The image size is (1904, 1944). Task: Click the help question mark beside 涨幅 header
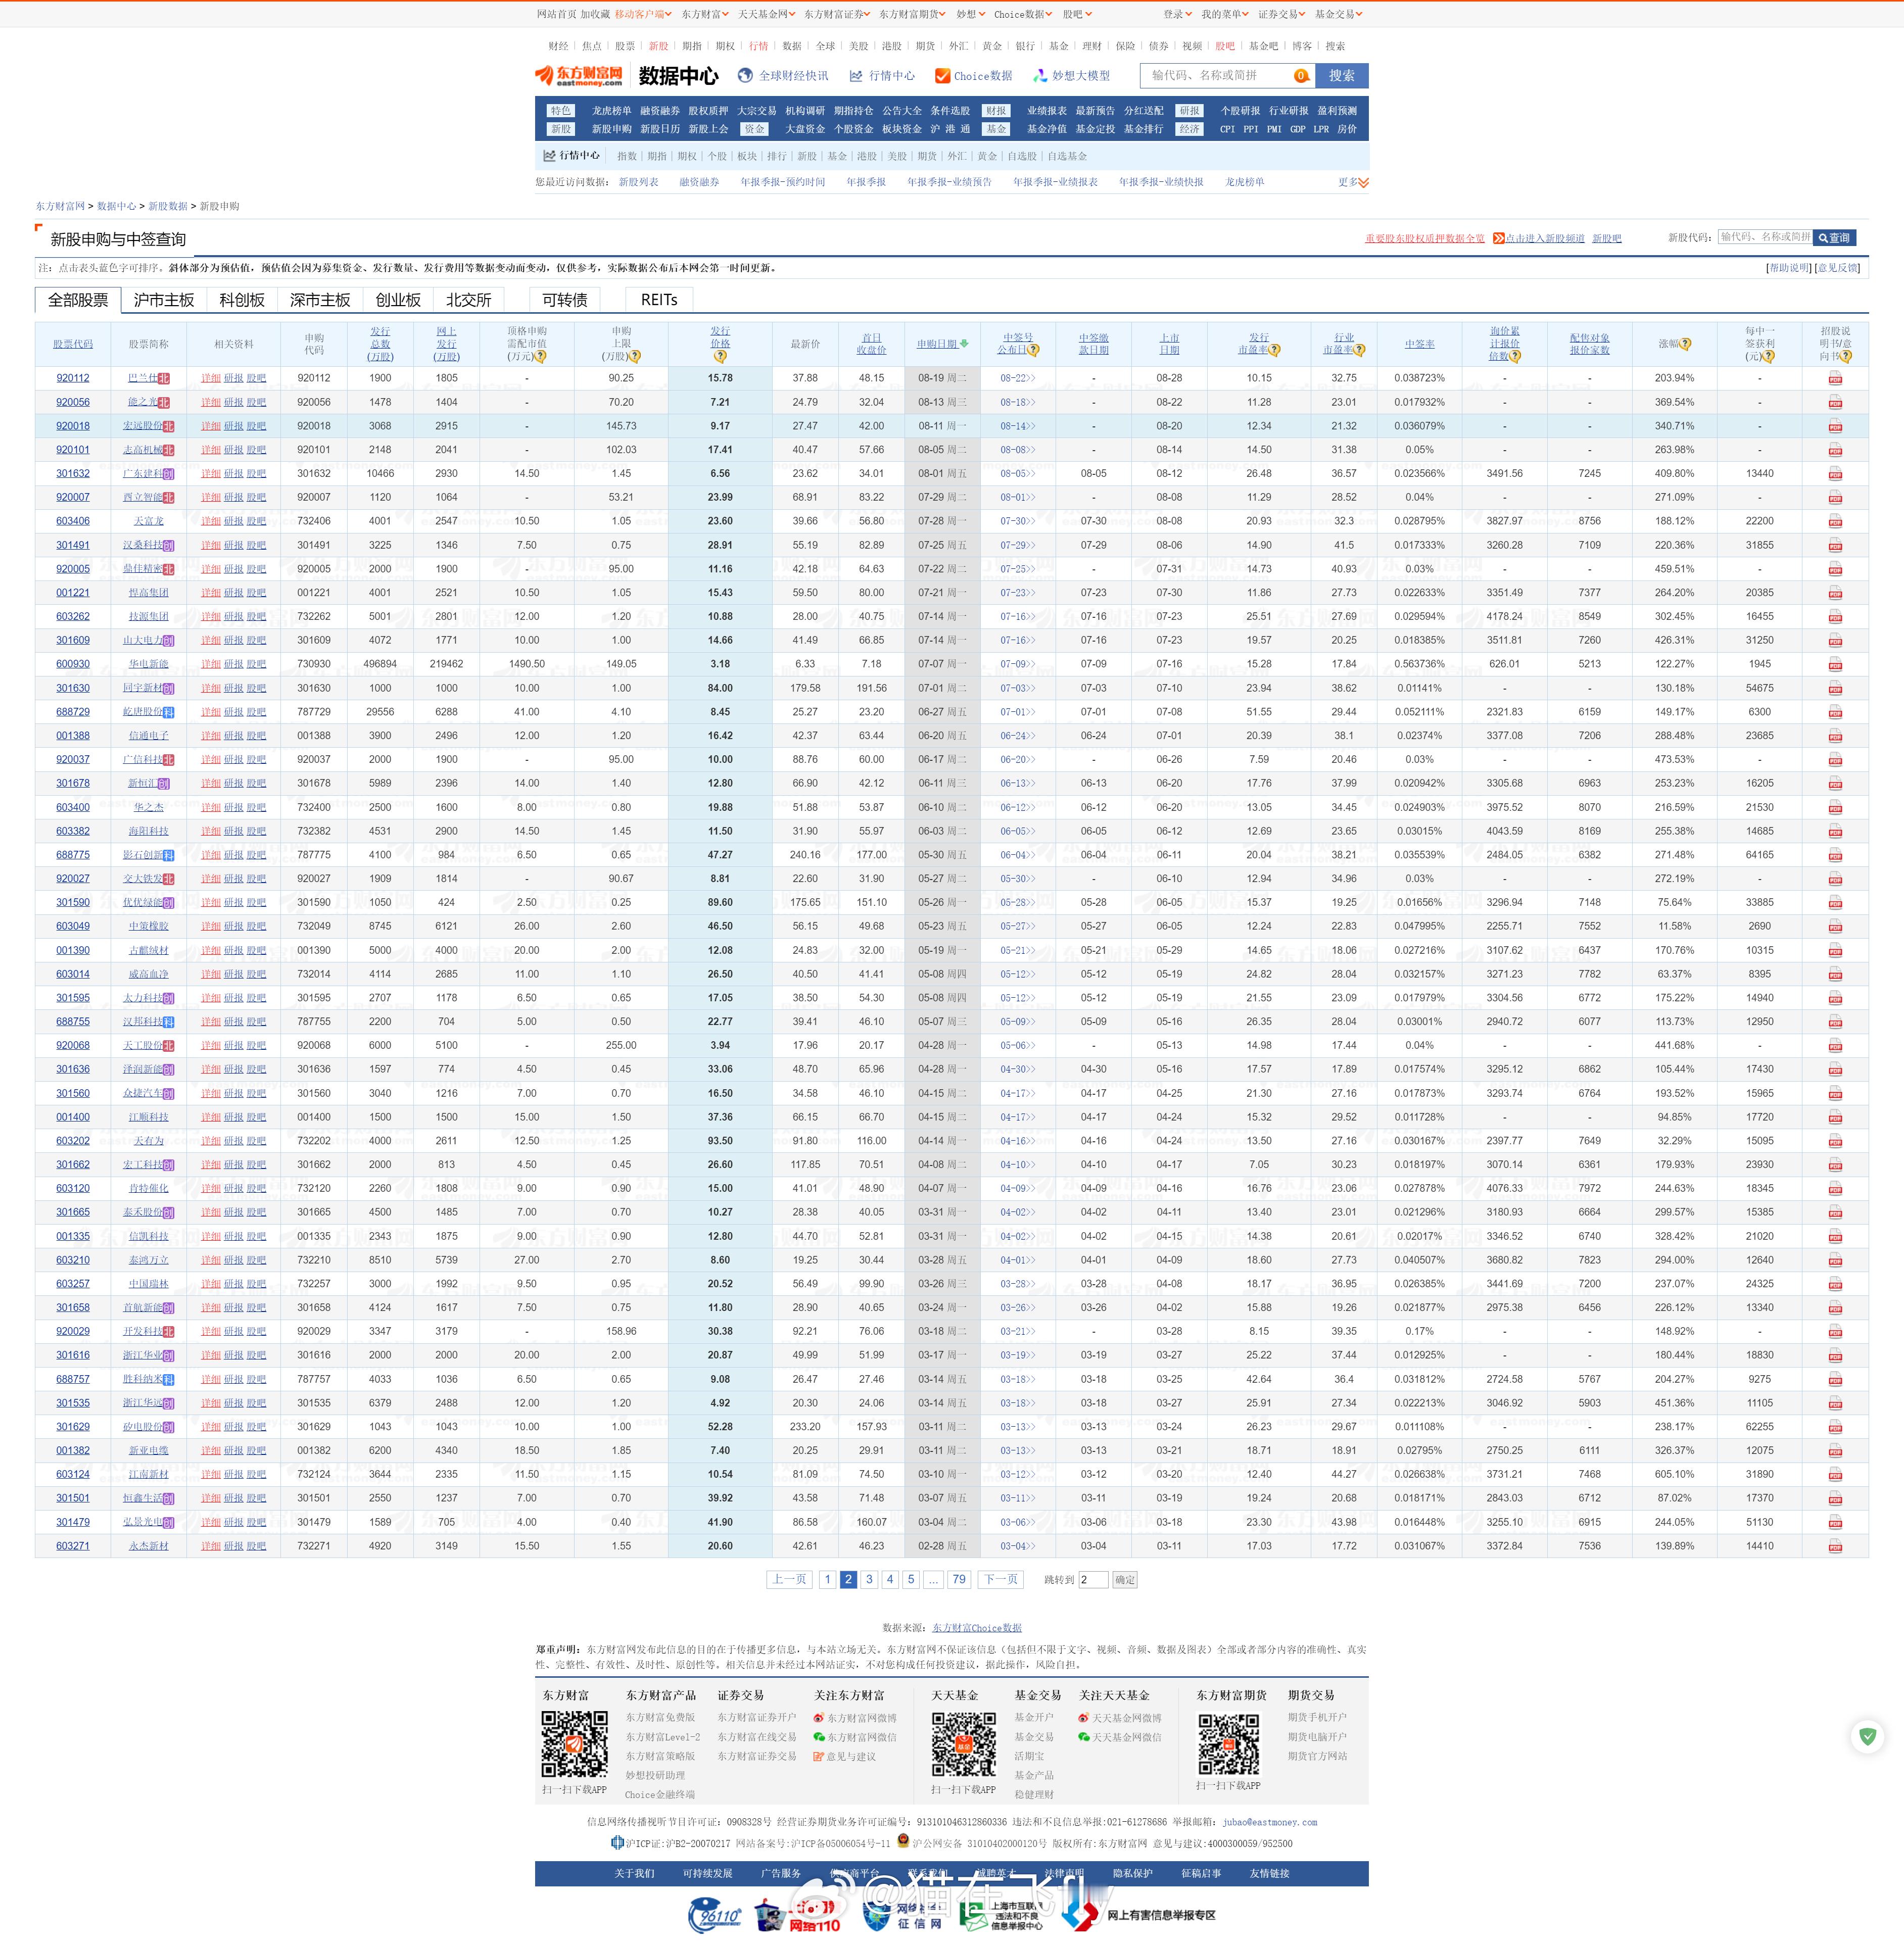tap(1686, 344)
